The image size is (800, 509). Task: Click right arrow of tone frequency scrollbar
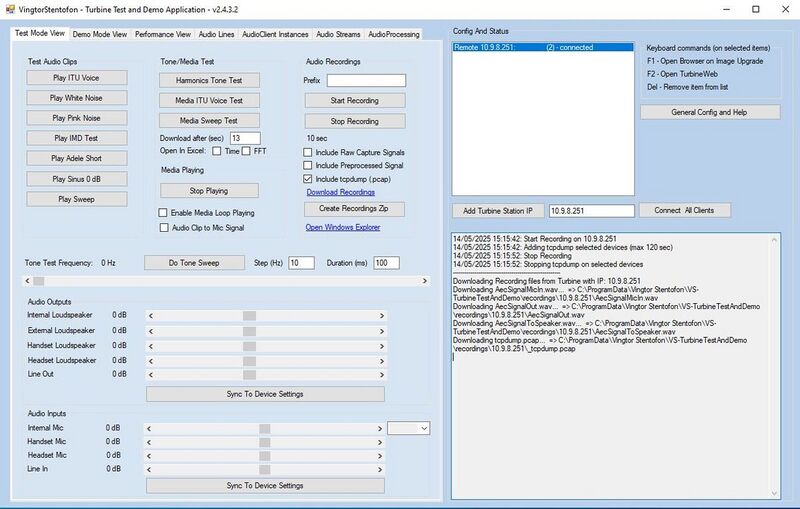pyautogui.click(x=424, y=281)
